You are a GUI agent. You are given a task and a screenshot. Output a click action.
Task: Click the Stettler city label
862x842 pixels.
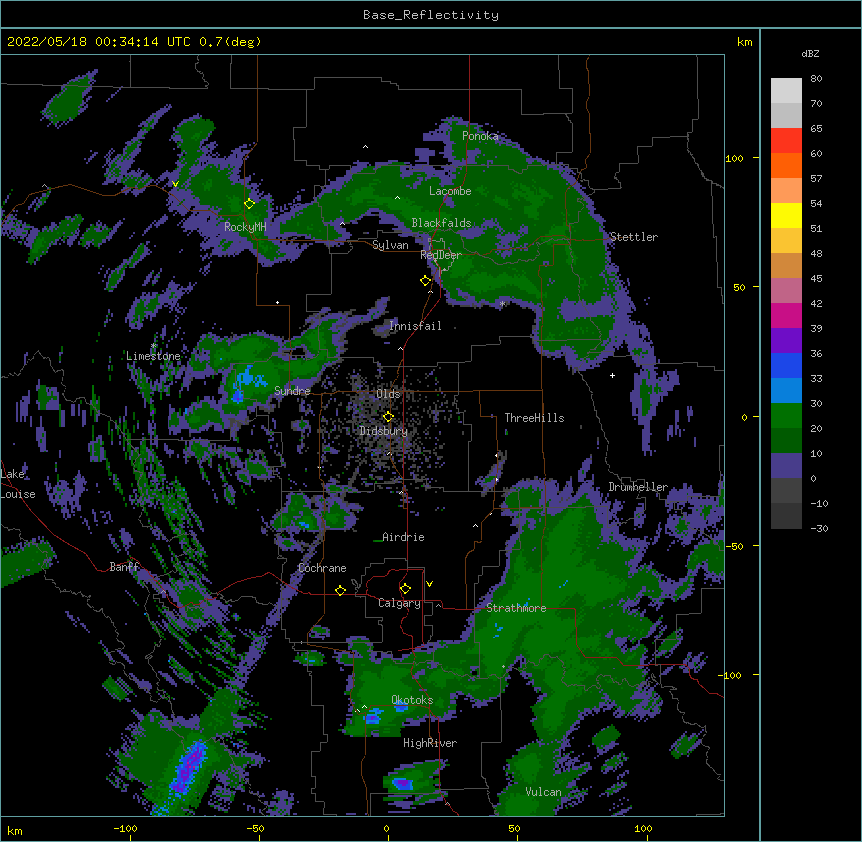(x=634, y=237)
